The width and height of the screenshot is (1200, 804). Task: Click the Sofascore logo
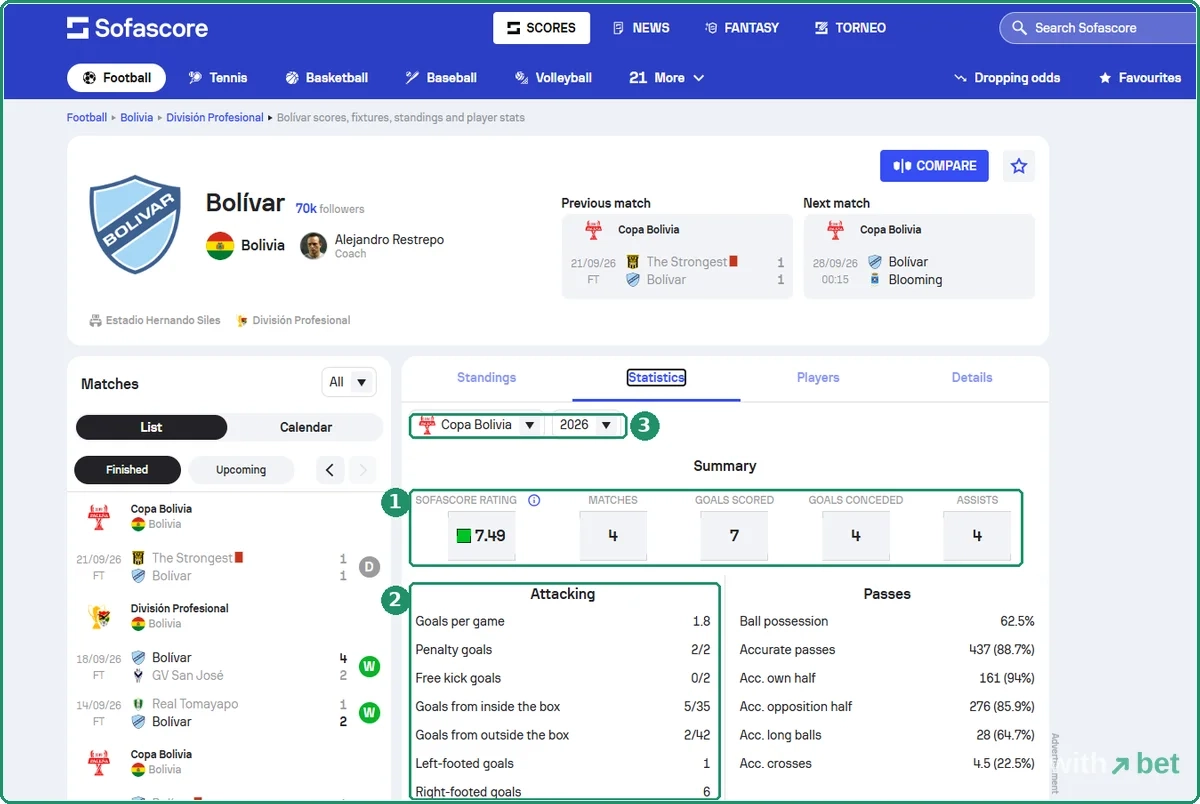137,28
